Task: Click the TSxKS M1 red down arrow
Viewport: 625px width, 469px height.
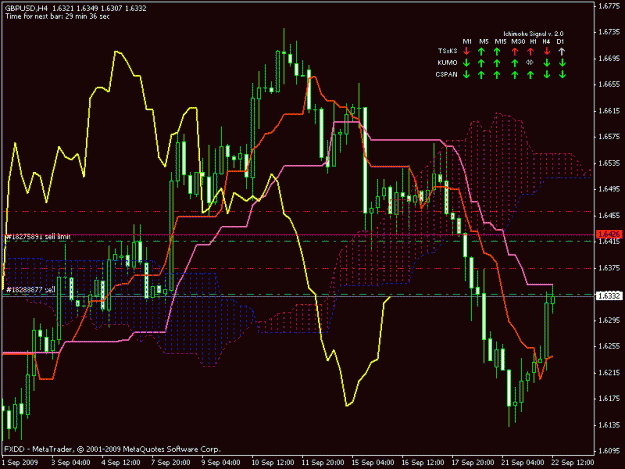Action: (466, 51)
